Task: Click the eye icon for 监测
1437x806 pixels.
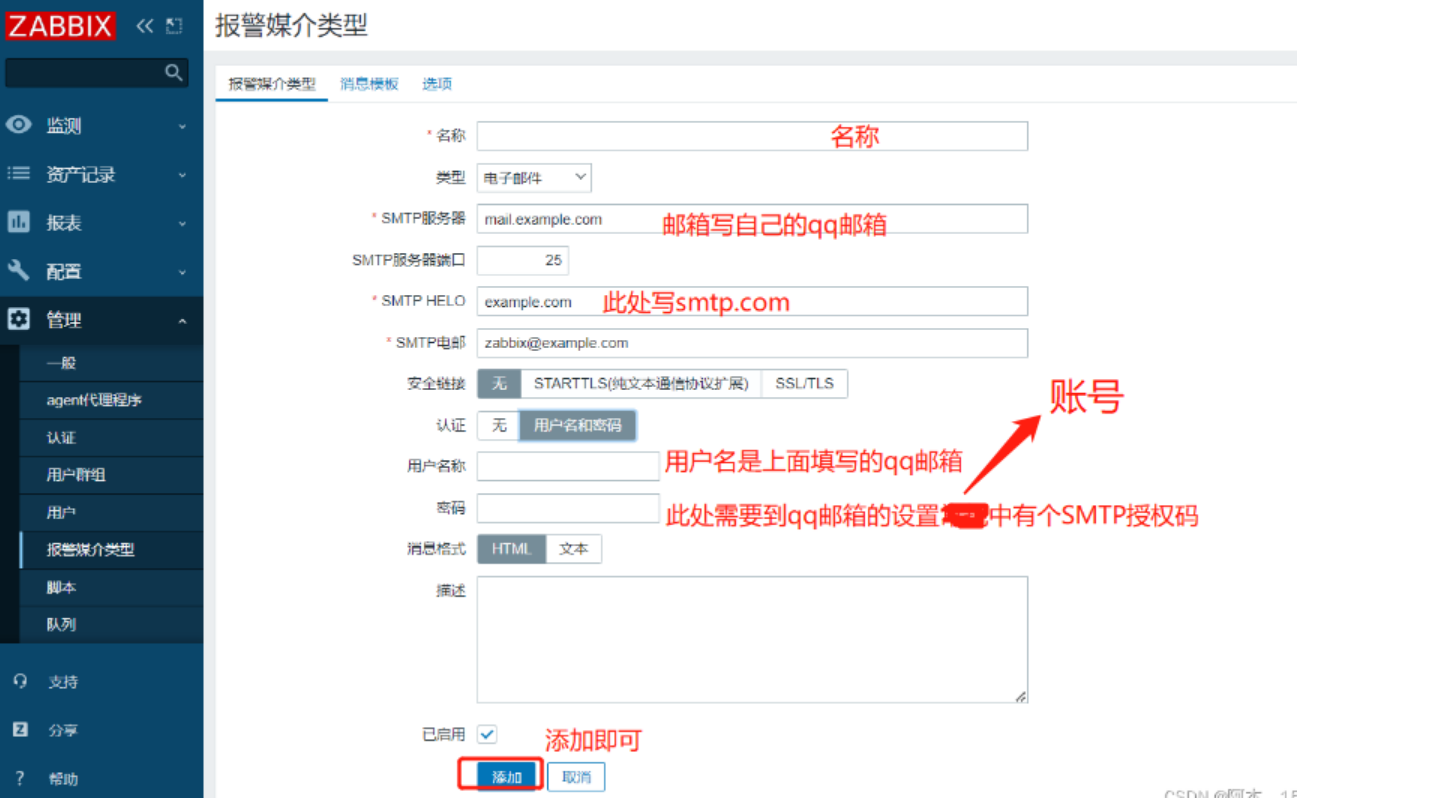Action: pyautogui.click(x=18, y=125)
